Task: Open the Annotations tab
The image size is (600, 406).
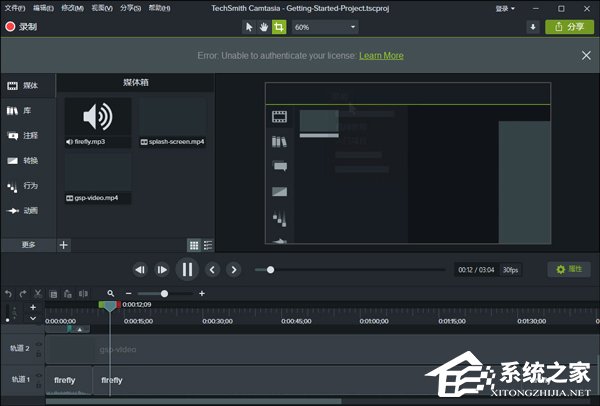Action: click(28, 136)
